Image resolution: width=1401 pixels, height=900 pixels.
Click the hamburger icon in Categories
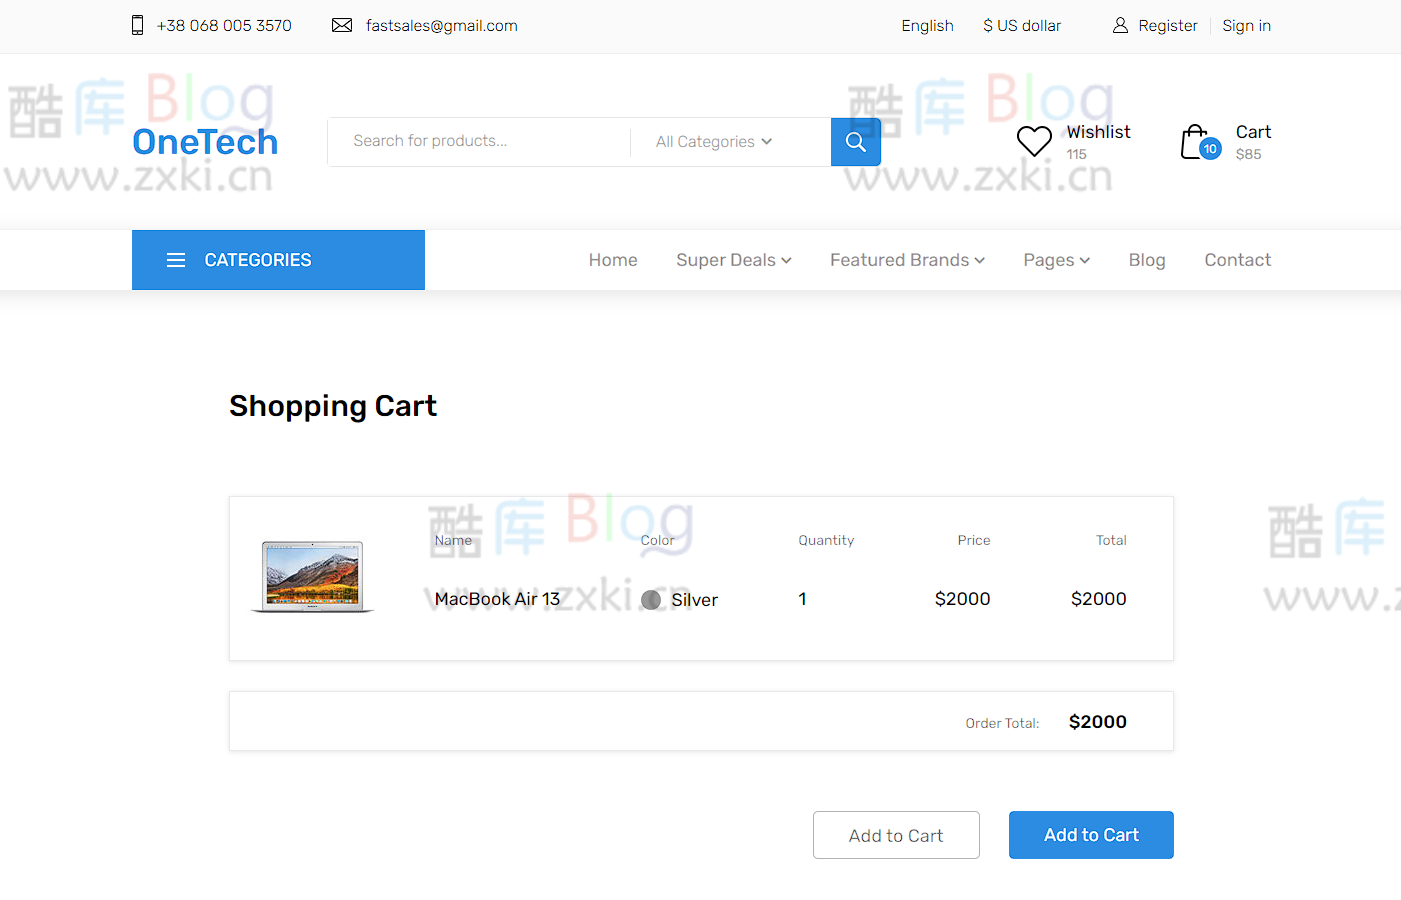click(x=176, y=260)
